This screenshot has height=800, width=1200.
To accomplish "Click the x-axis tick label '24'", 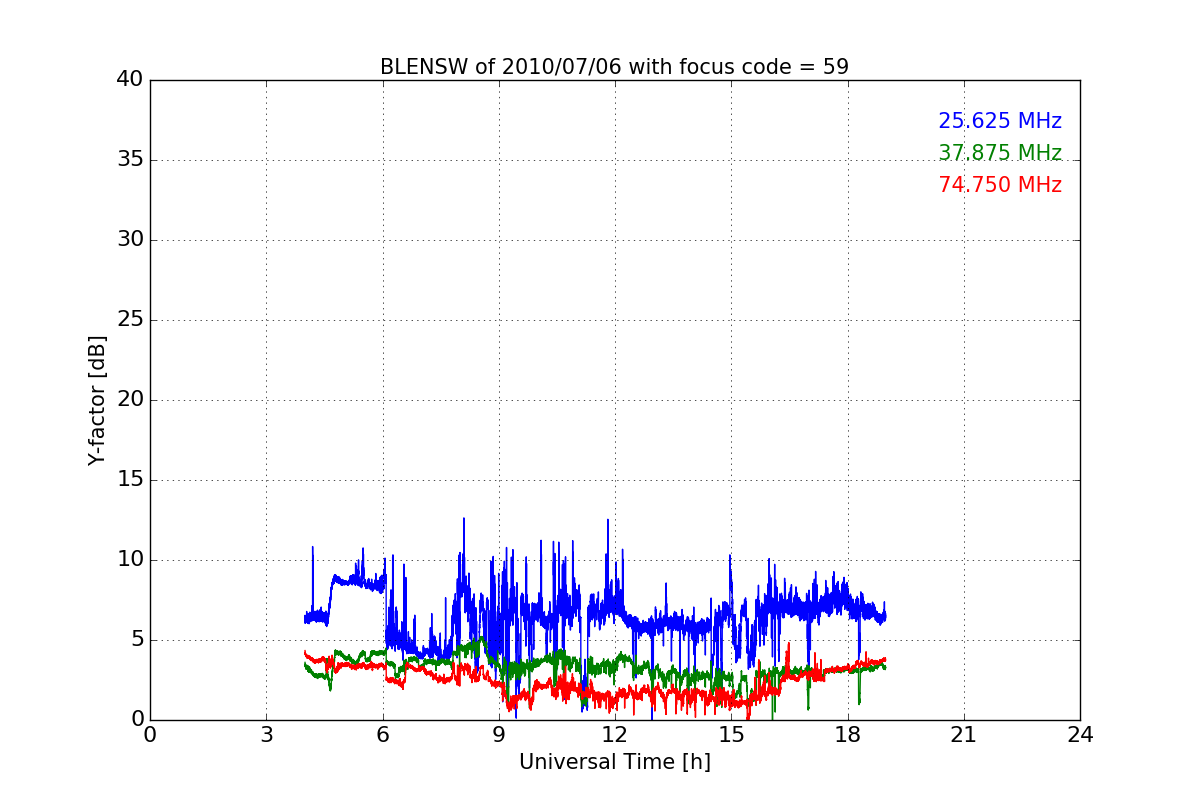I will pos(1080,735).
